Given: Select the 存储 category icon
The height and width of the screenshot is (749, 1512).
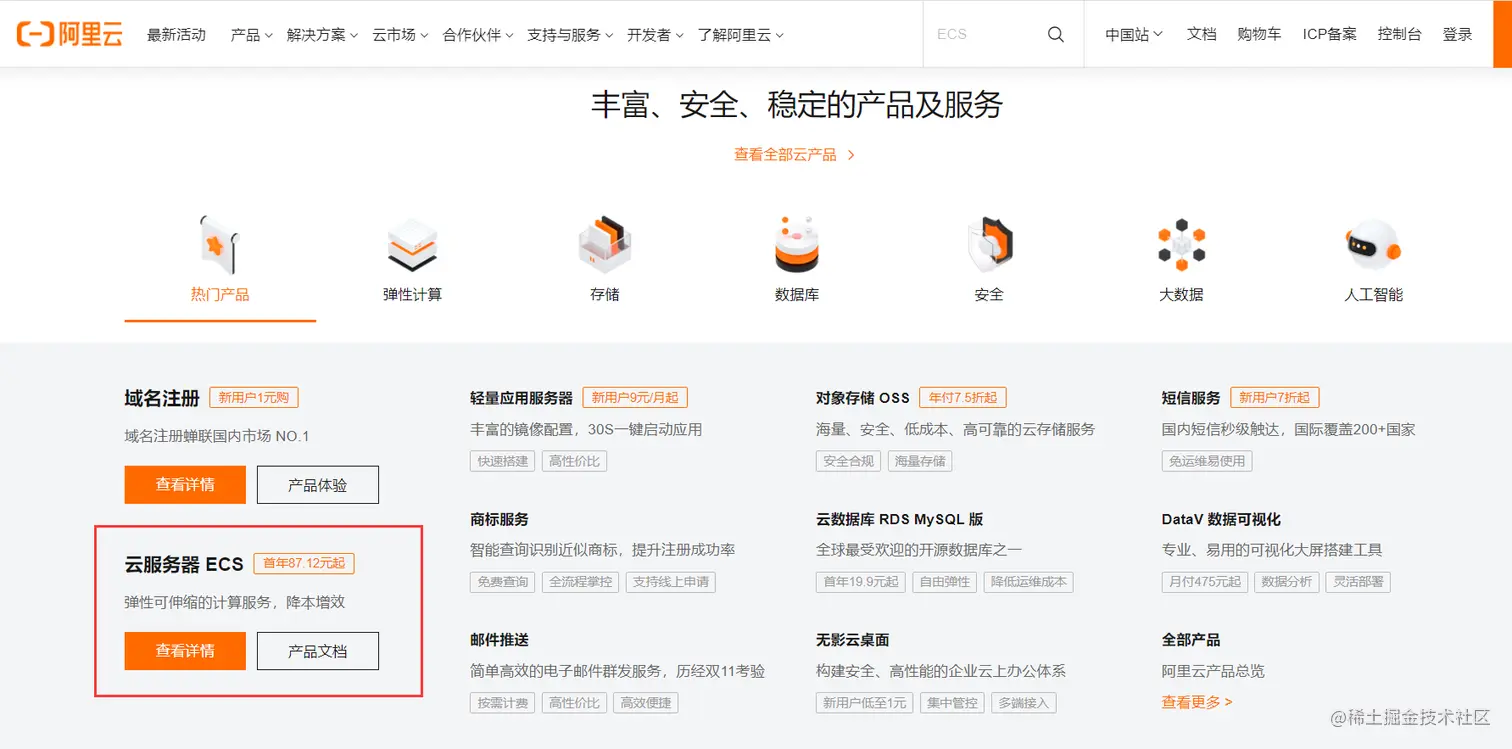Looking at the screenshot, I should [x=605, y=245].
